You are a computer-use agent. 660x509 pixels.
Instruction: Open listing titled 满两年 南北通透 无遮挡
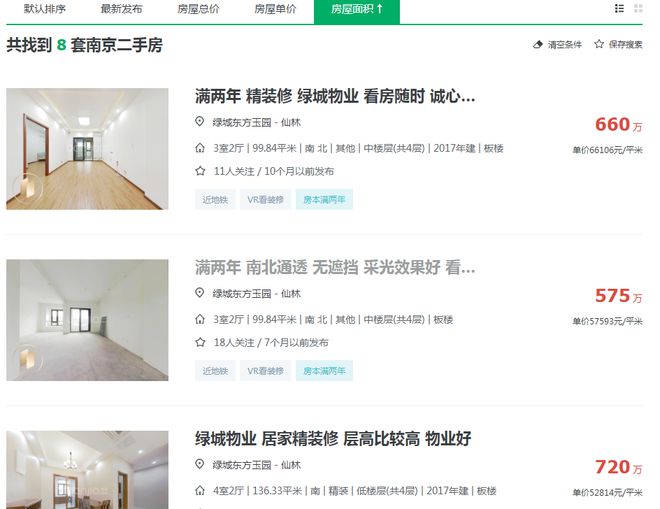335,268
